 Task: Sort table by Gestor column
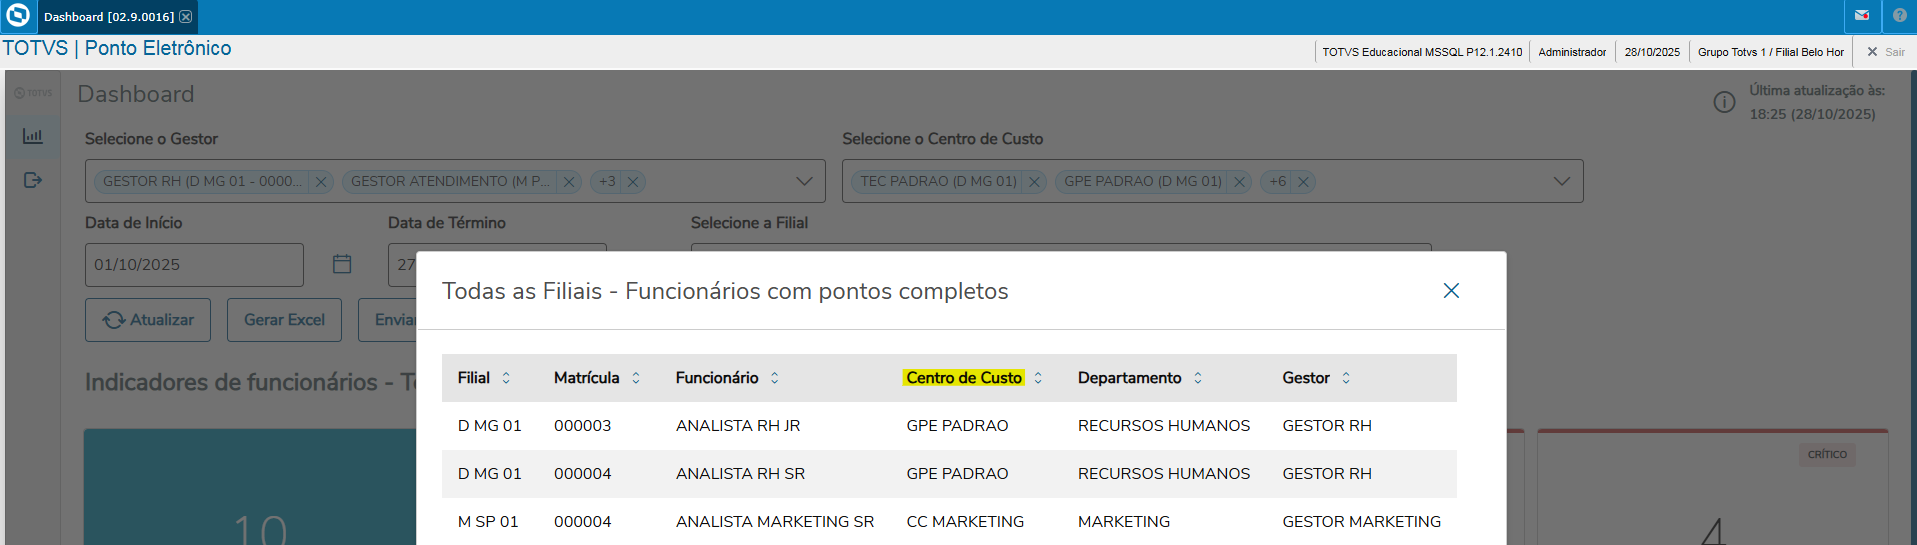click(x=1346, y=378)
